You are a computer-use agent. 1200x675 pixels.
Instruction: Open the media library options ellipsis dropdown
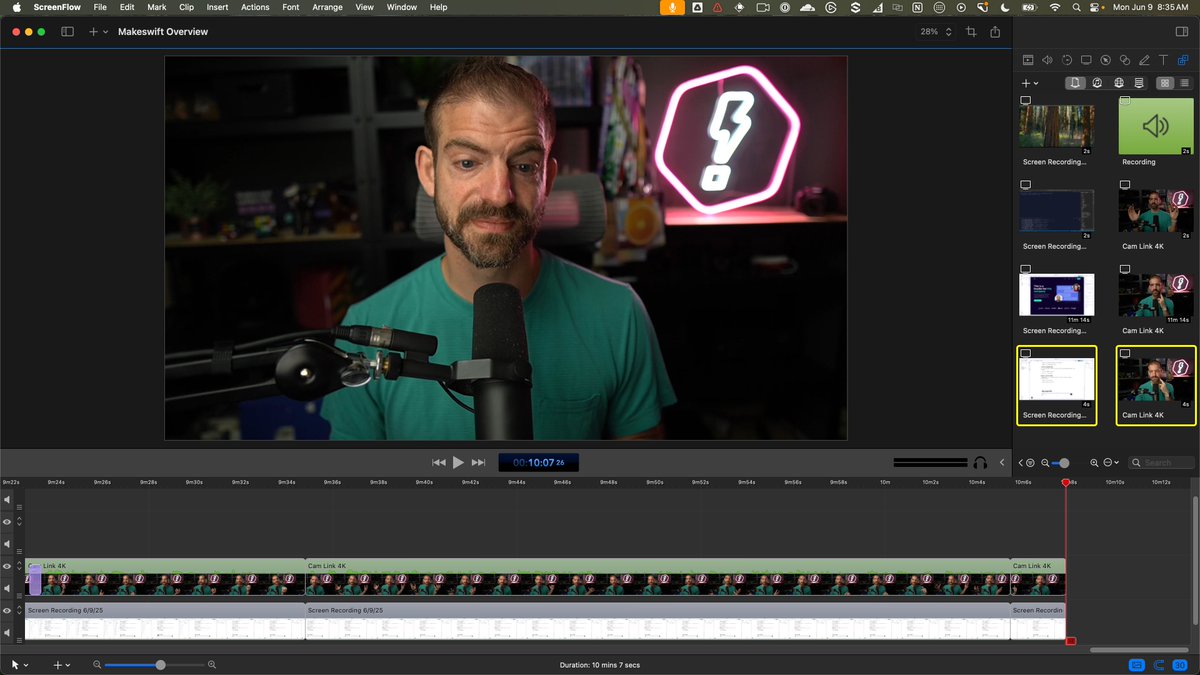coord(1110,463)
